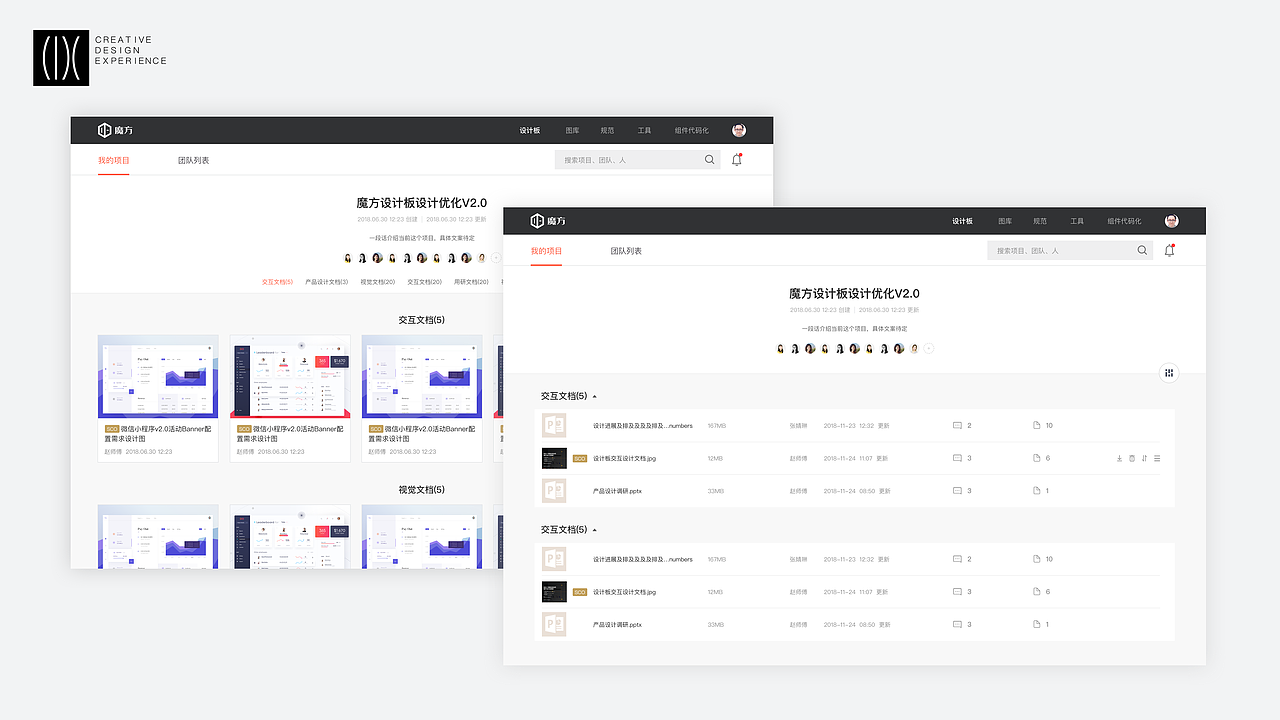Click the 魔方 logo in the front window
This screenshot has width=1280, height=720.
[x=548, y=221]
